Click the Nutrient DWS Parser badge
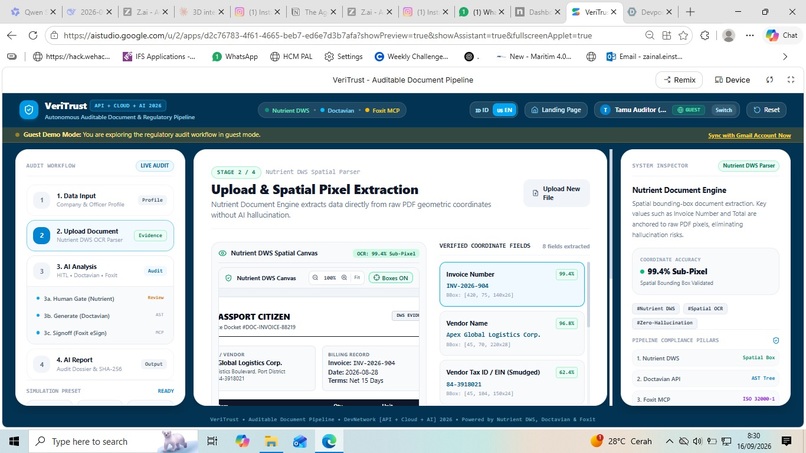The width and height of the screenshot is (806, 453). pos(748,166)
